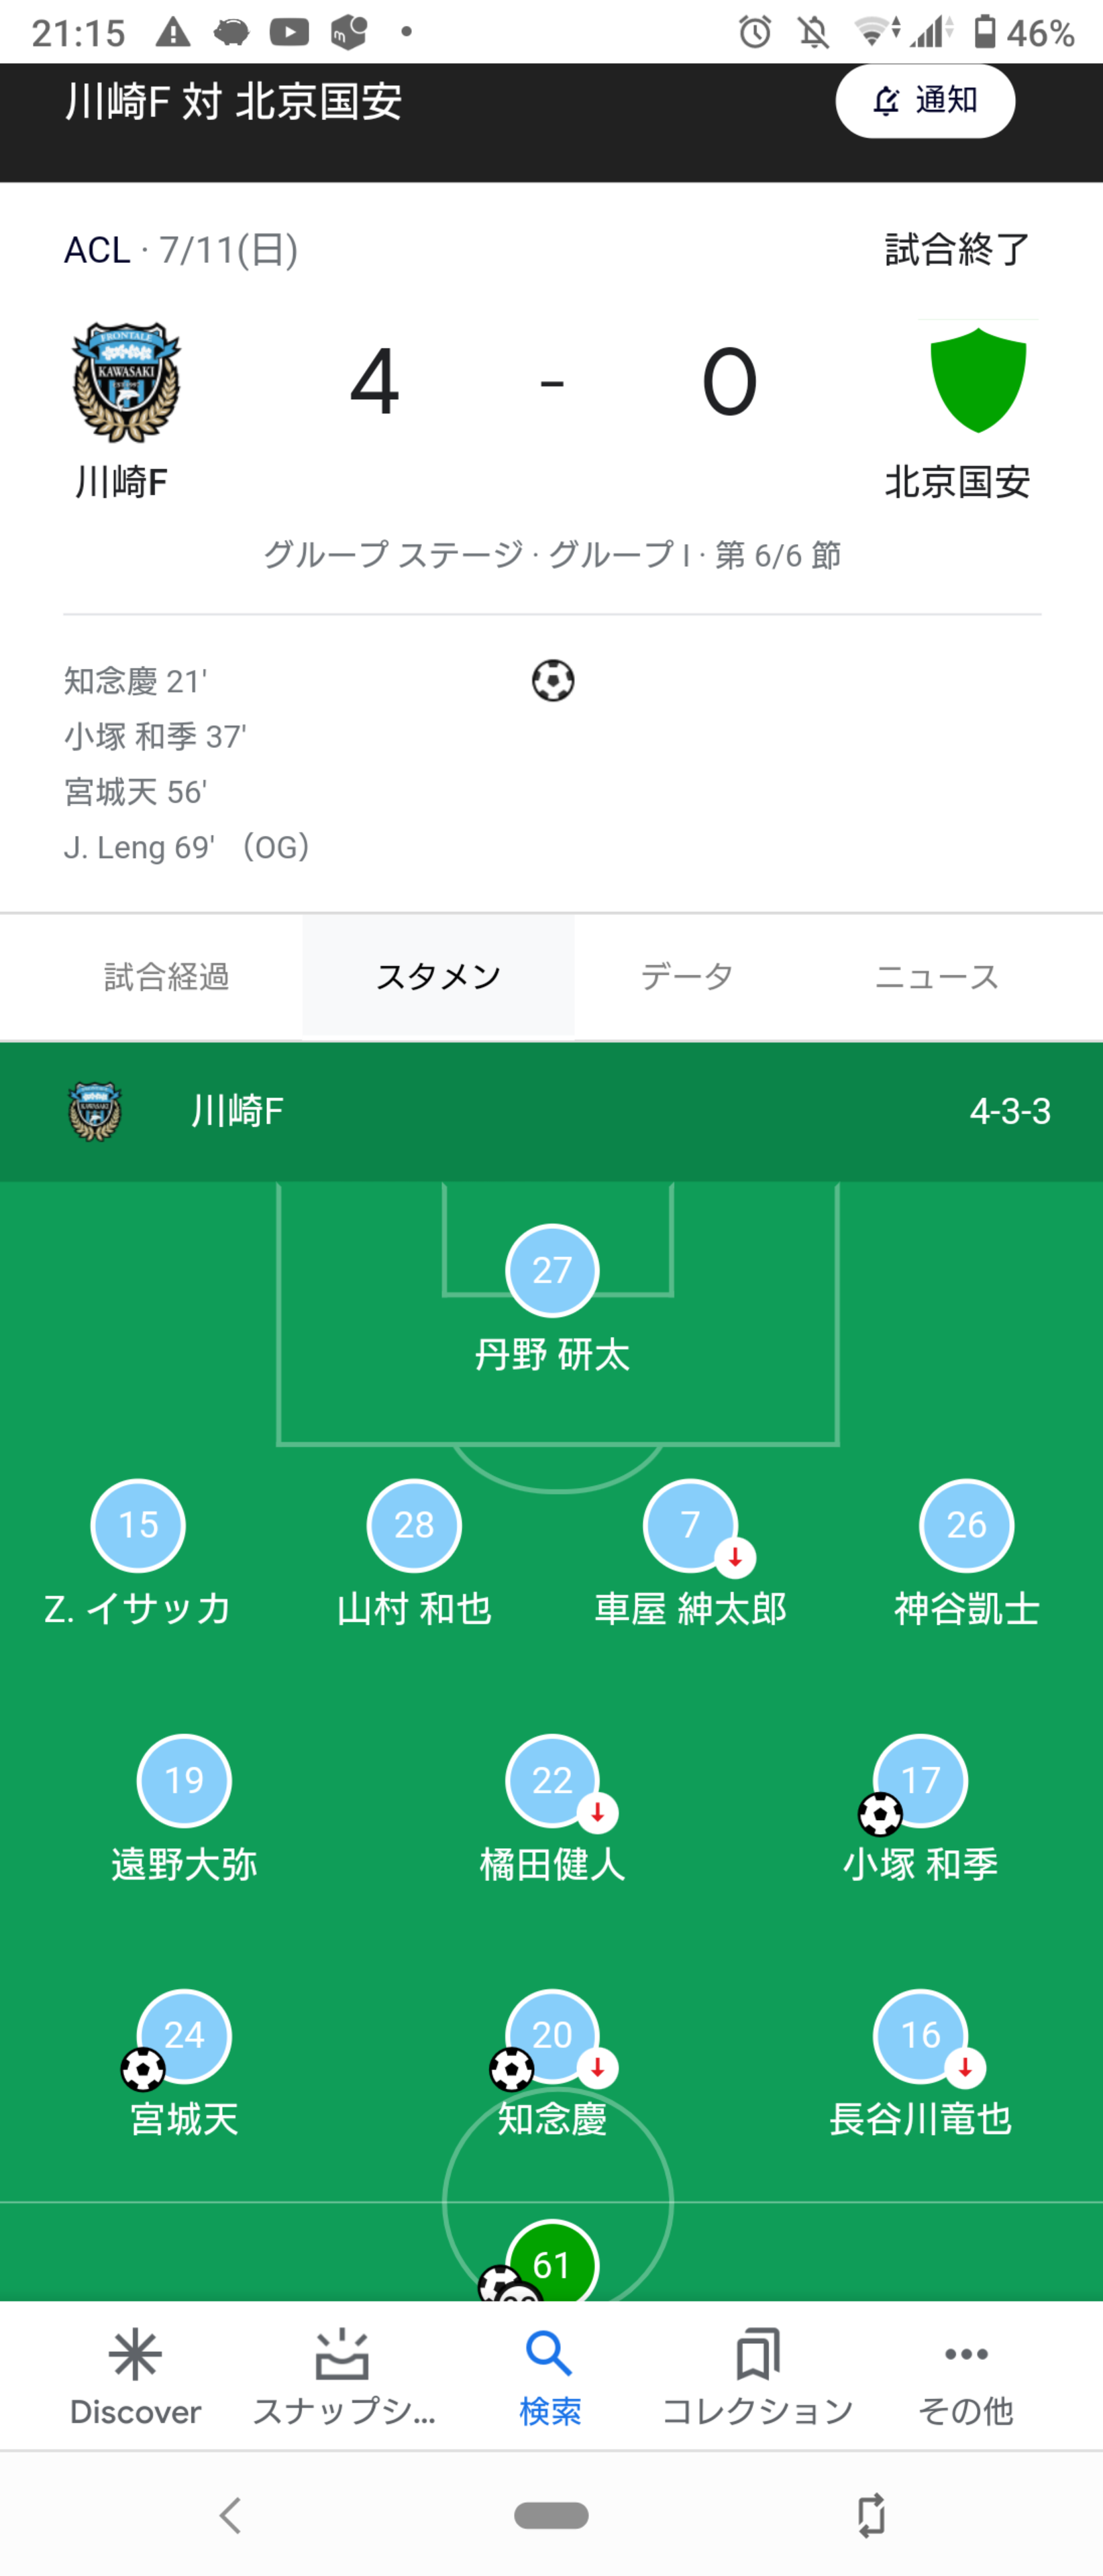The height and width of the screenshot is (2576, 1103).
Task: Tap the 川崎F lineup header crest
Action: pyautogui.click(x=95, y=1111)
